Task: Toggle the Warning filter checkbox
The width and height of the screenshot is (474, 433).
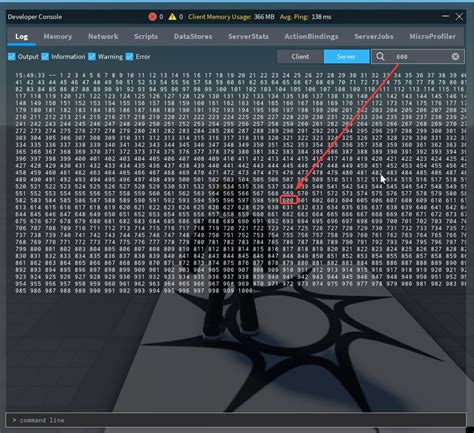Action: pyautogui.click(x=92, y=56)
